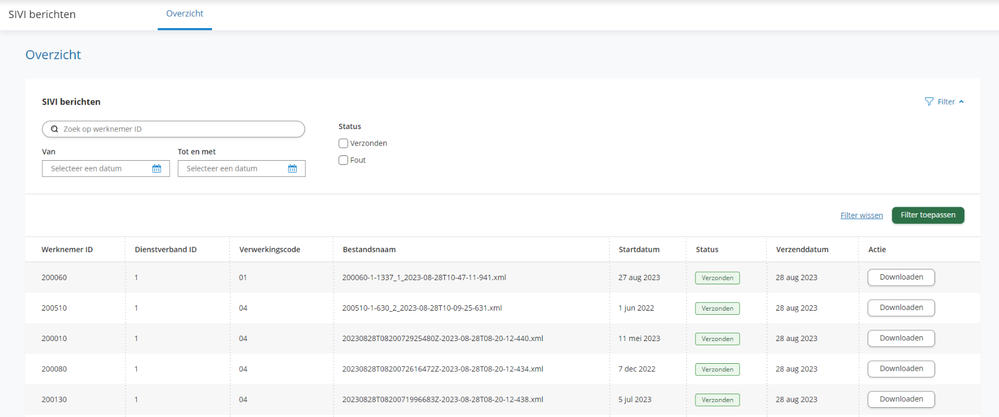
Task: Check the Fout status checkbox
Action: (x=343, y=160)
